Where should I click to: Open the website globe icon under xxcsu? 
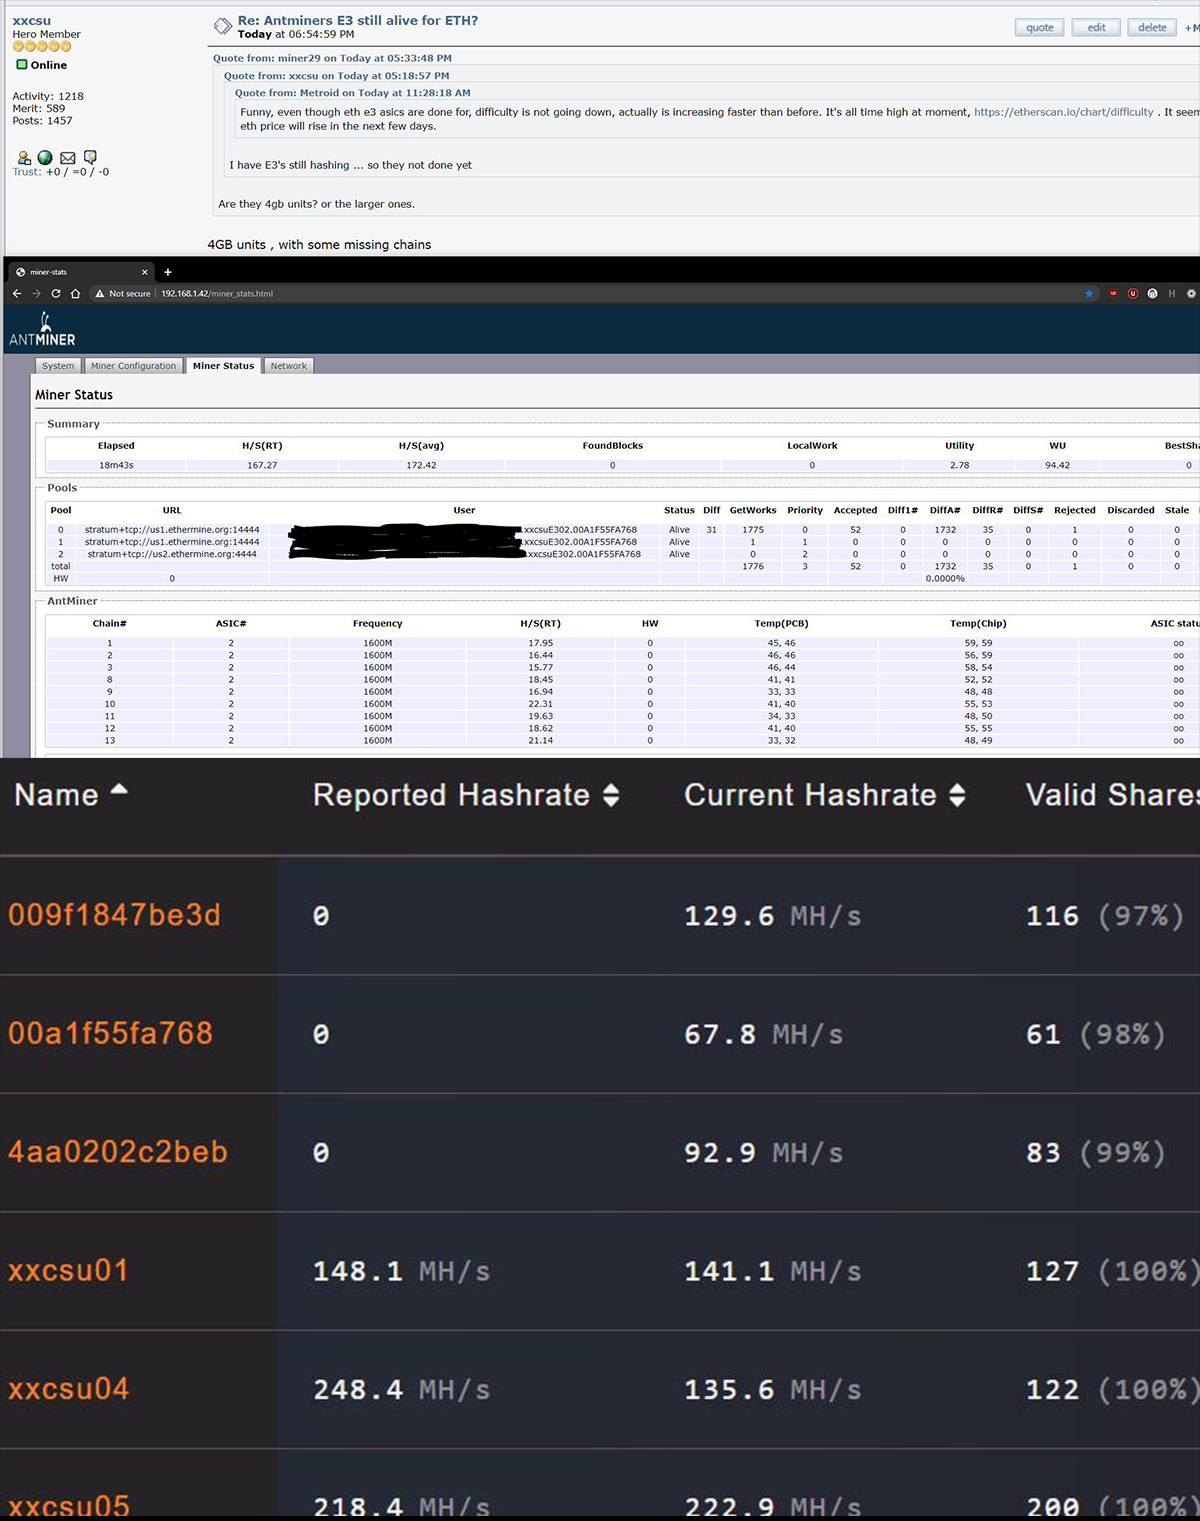tap(45, 158)
